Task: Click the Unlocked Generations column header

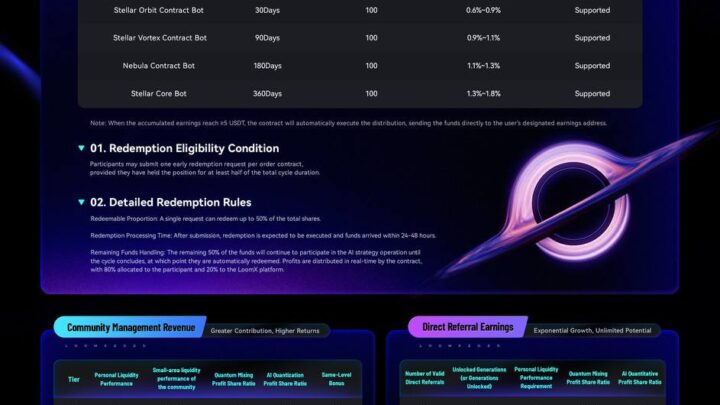Action: pos(479,376)
